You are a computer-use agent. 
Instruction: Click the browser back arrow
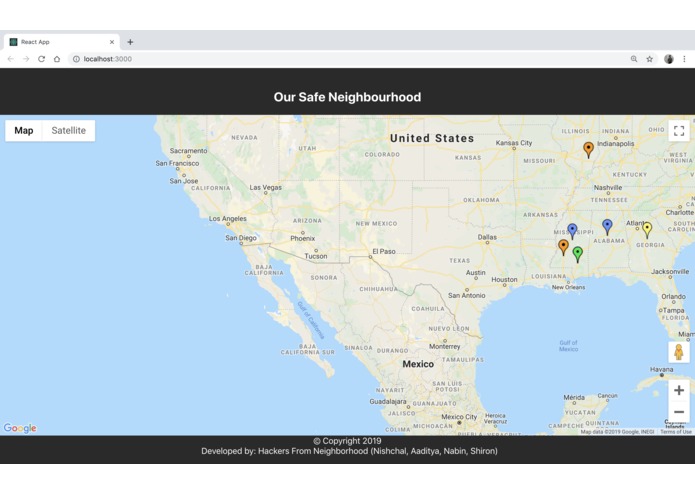(11, 59)
